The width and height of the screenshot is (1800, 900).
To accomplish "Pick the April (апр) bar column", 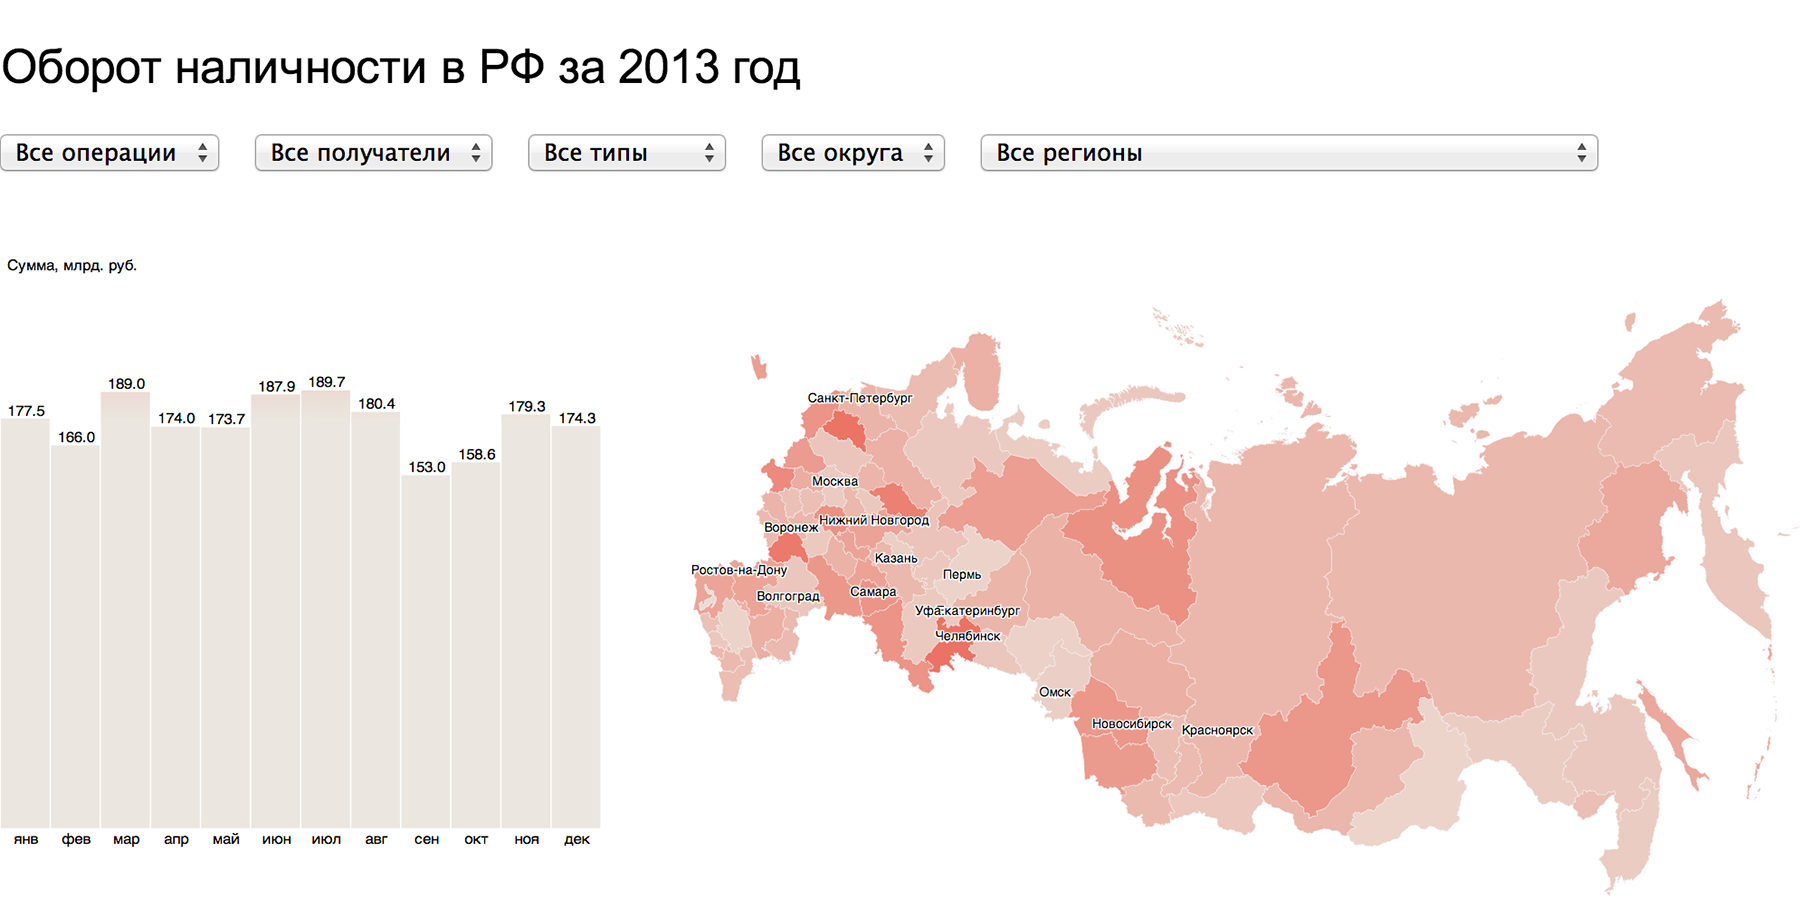I will [176, 627].
